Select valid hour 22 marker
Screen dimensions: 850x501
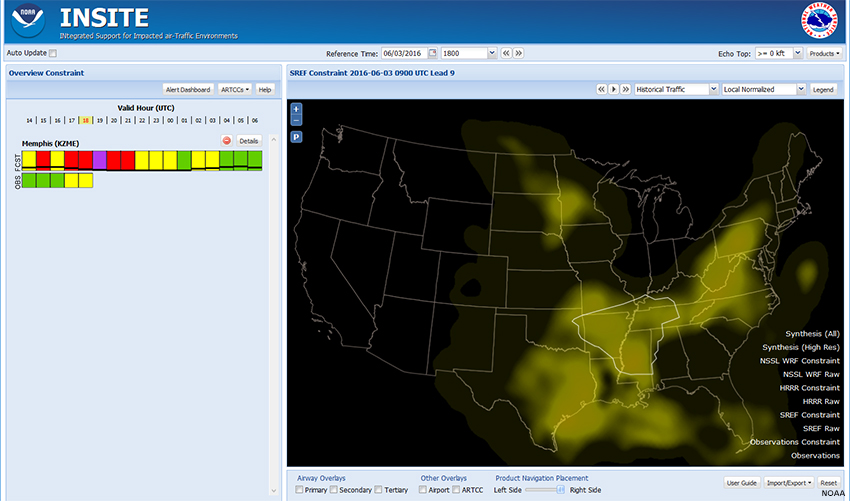pyautogui.click(x=142, y=120)
